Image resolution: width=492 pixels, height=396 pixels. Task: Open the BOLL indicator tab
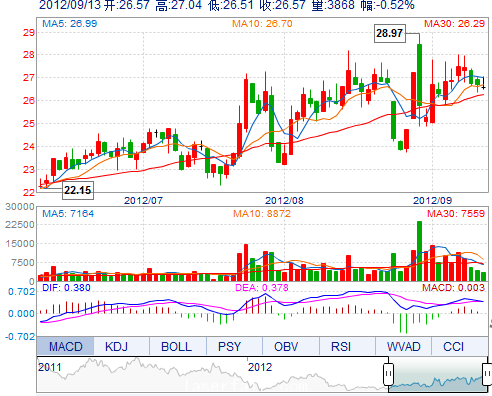click(x=176, y=346)
